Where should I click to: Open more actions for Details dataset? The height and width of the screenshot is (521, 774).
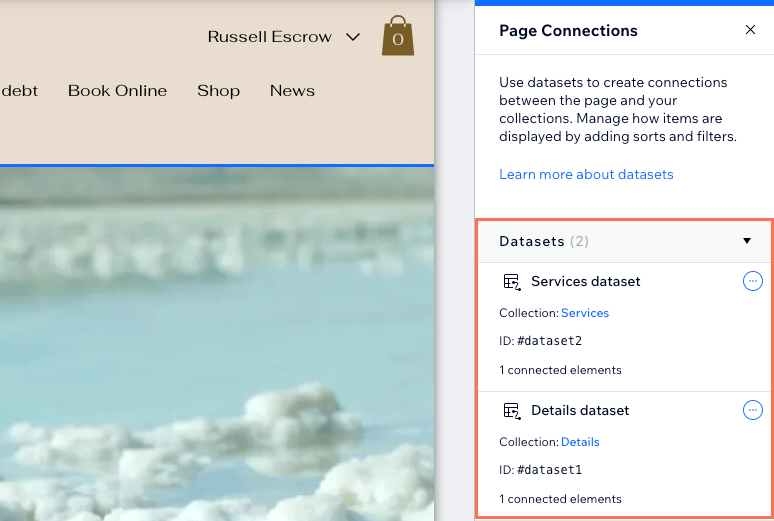coord(753,410)
